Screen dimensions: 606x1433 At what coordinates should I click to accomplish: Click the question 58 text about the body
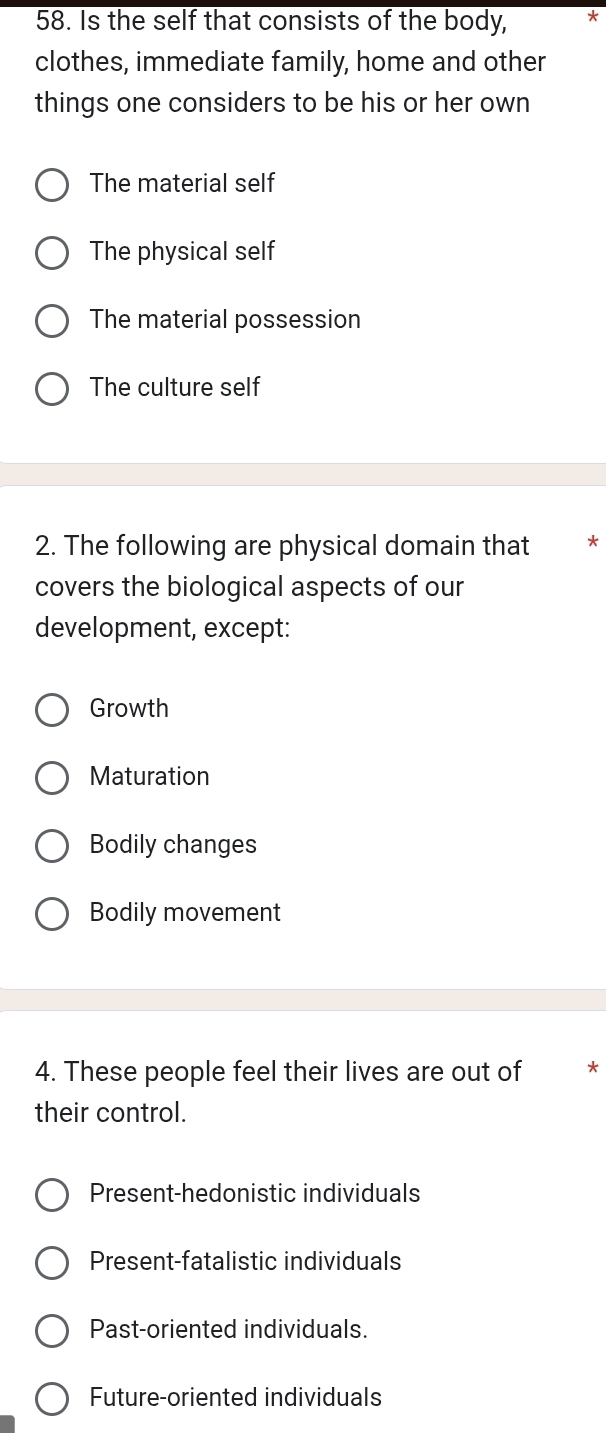(x=290, y=61)
